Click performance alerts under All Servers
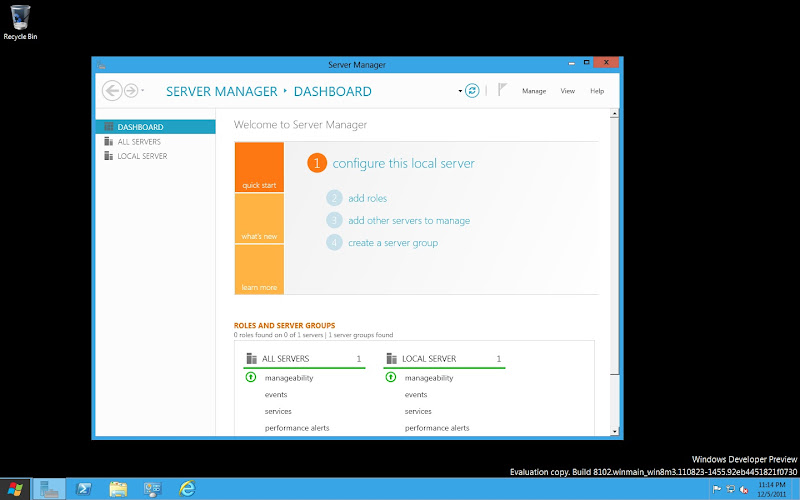 point(297,428)
